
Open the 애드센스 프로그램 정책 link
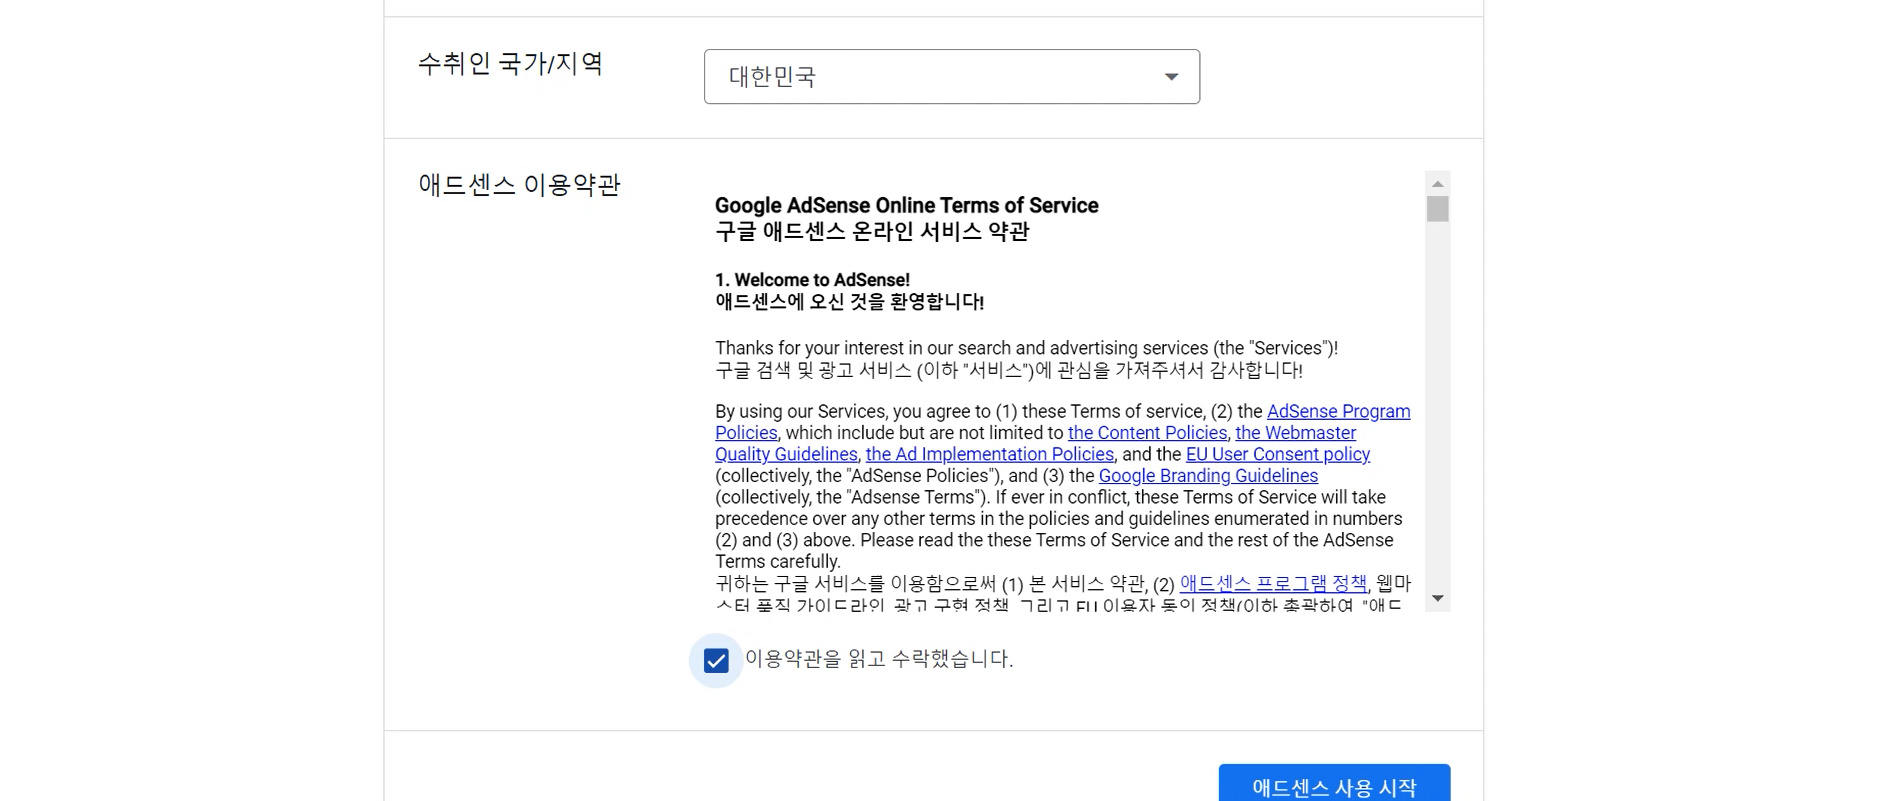tap(1273, 583)
